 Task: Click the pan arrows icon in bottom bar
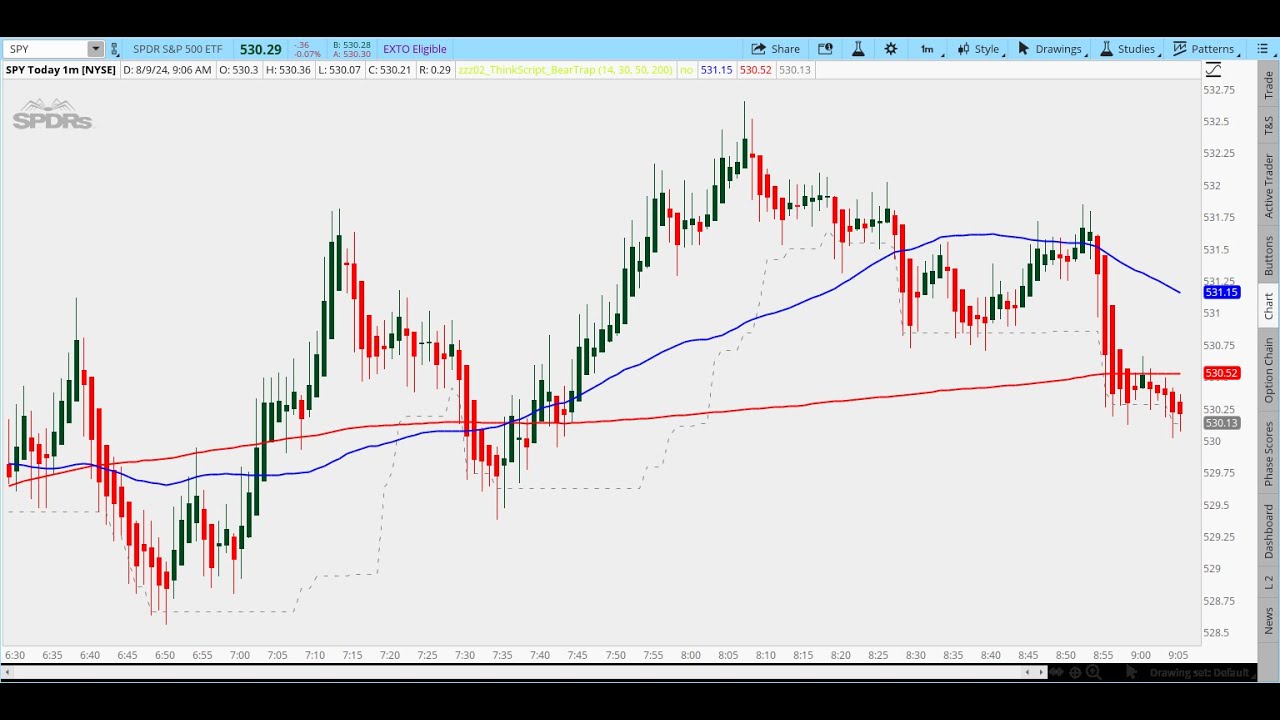(1055, 672)
